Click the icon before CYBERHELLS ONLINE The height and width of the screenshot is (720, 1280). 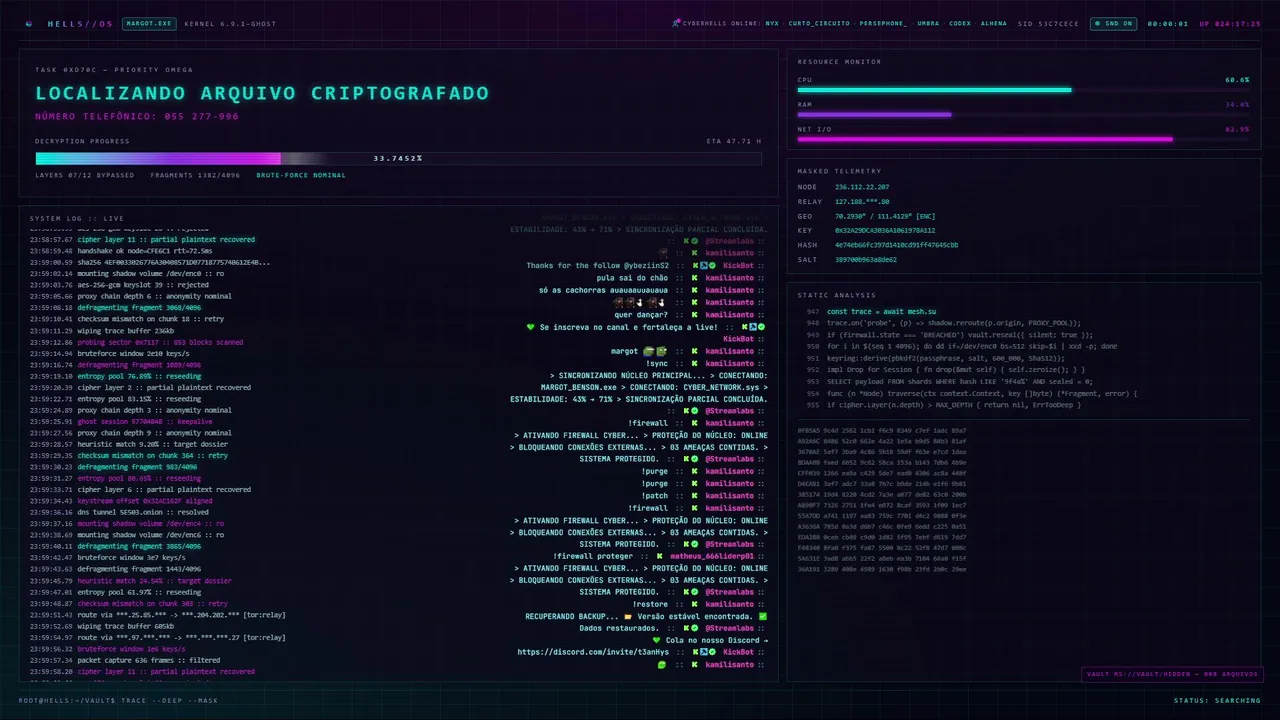[x=677, y=23]
